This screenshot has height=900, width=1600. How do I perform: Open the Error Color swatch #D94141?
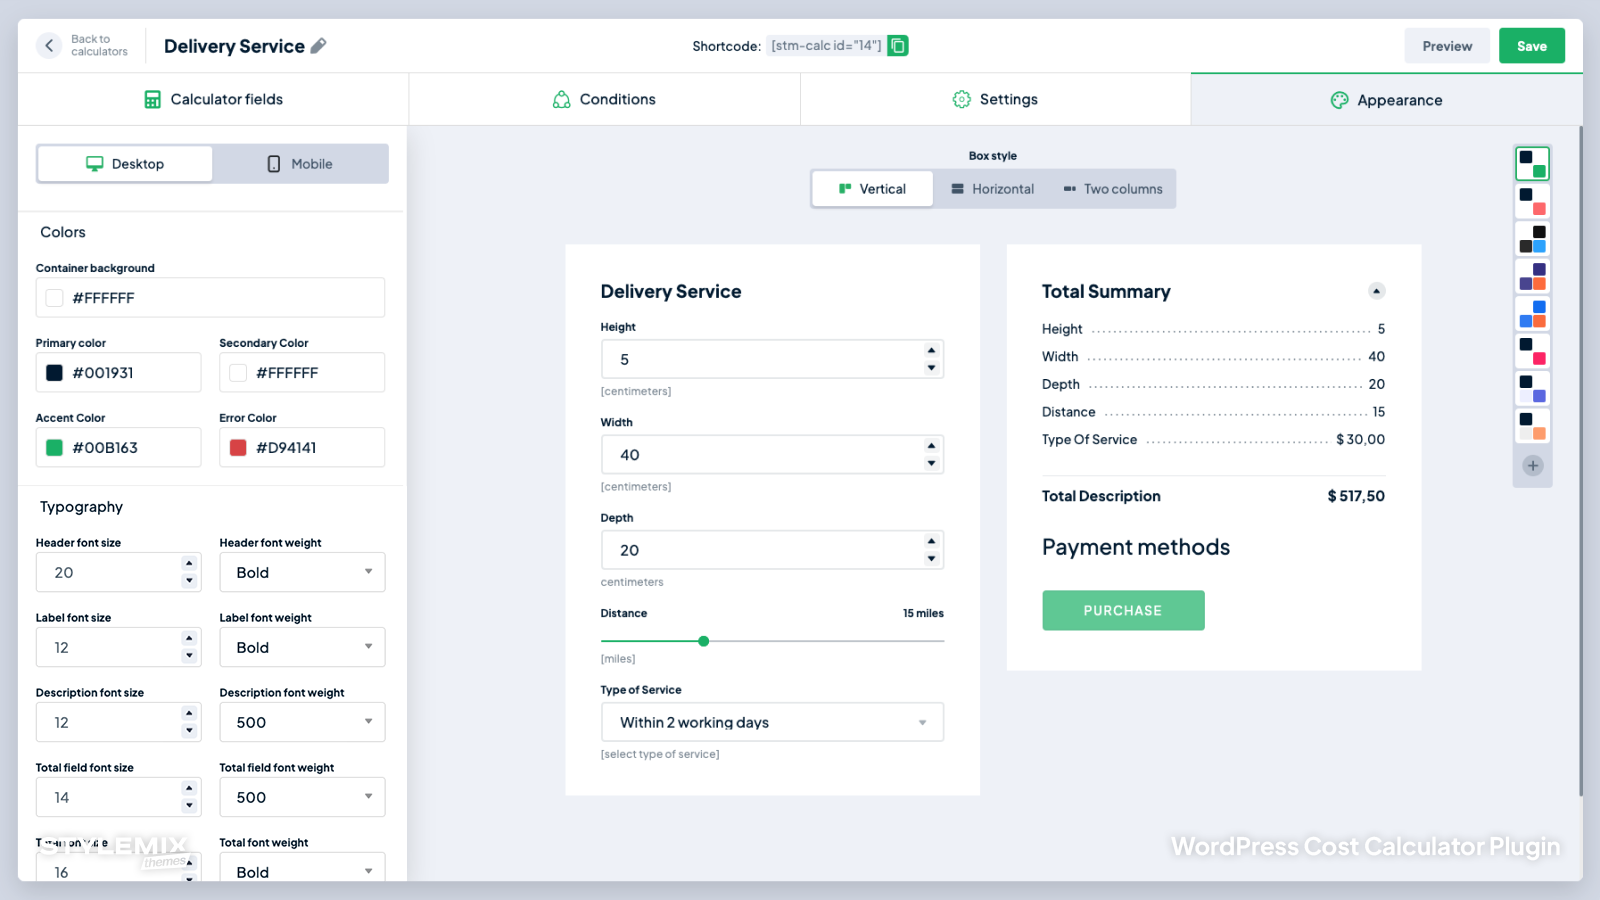tap(238, 448)
